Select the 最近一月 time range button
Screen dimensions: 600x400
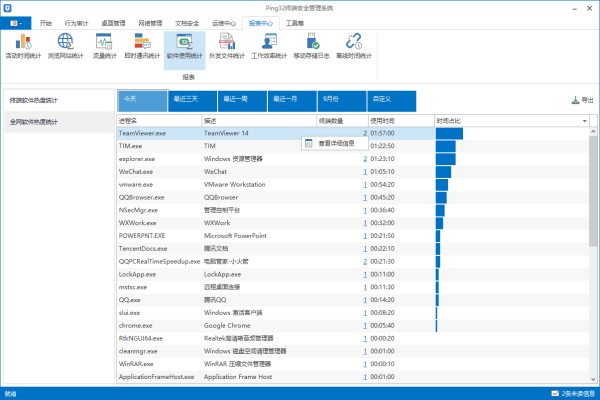pyautogui.click(x=292, y=101)
